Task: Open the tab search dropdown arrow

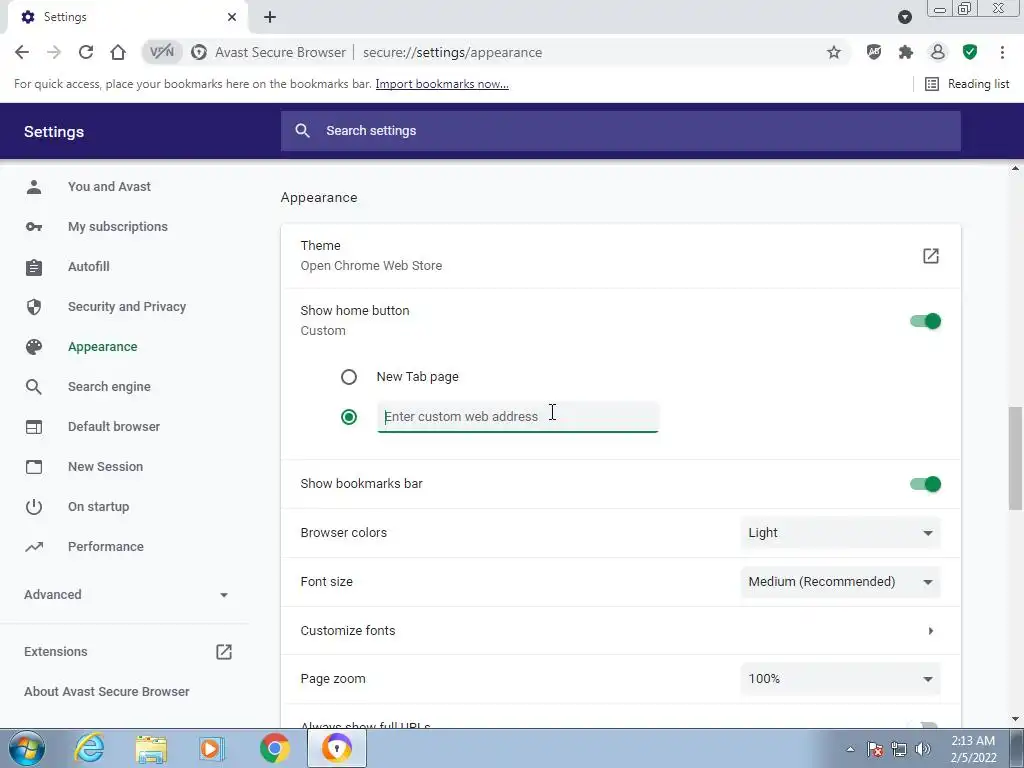Action: 904,17
